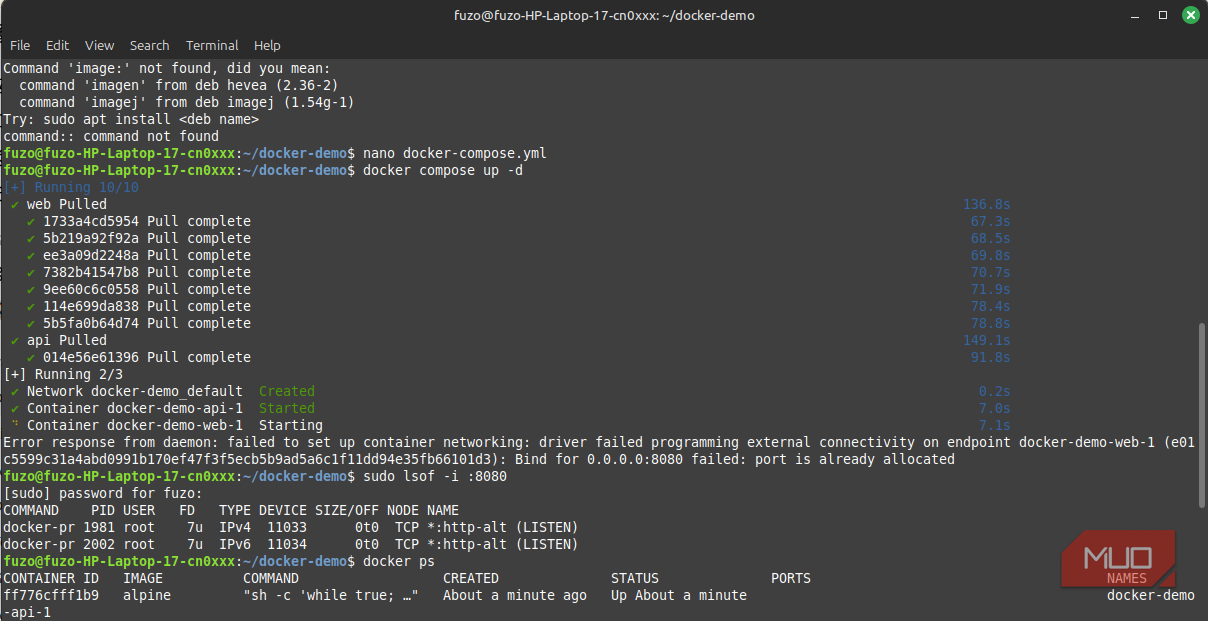Click the 'docker ps' command
Image resolution: width=1208 pixels, height=621 pixels.
point(399,561)
